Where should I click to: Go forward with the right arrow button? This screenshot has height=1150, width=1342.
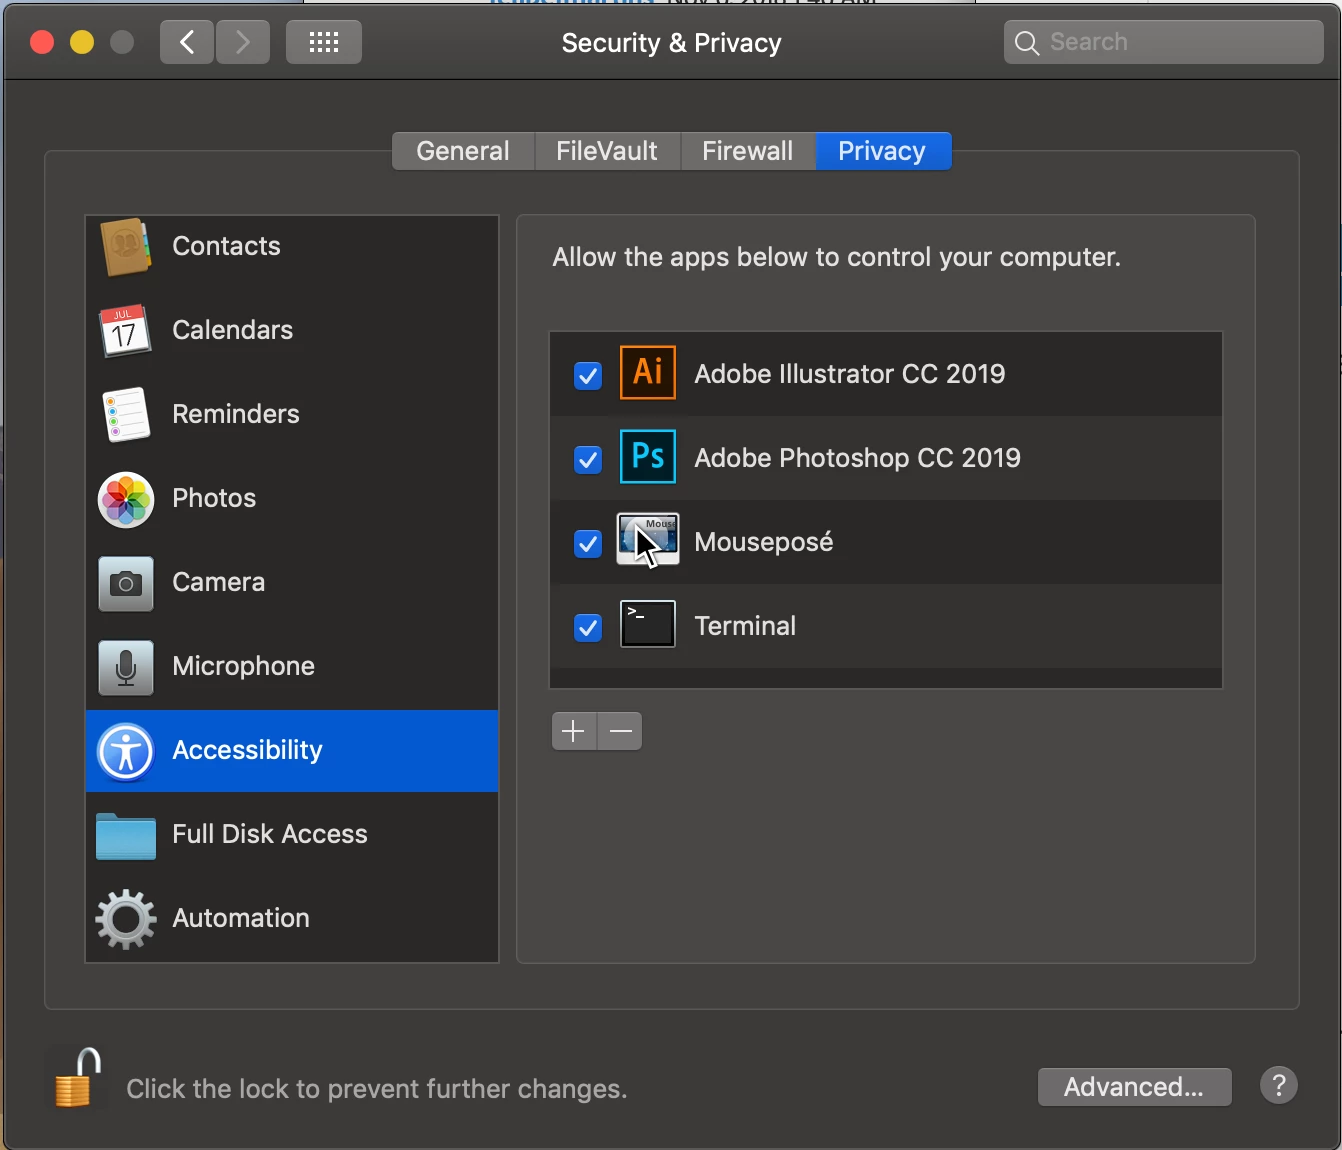[x=243, y=42]
